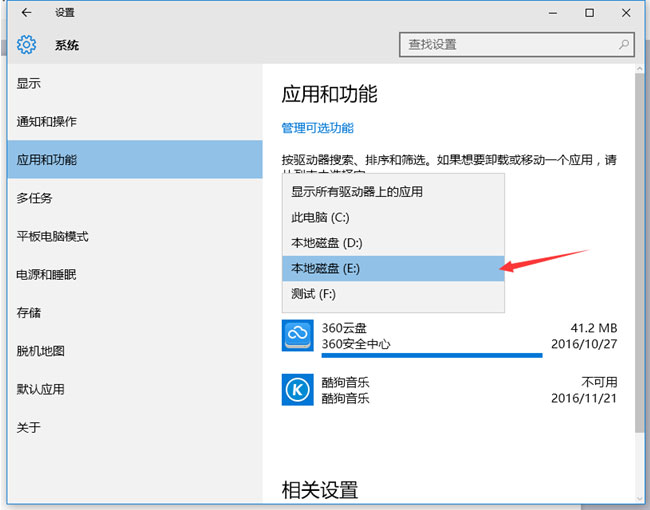This screenshot has width=650, height=510.
Task: Open 平板电脑模式 settings
Action: click(x=53, y=236)
